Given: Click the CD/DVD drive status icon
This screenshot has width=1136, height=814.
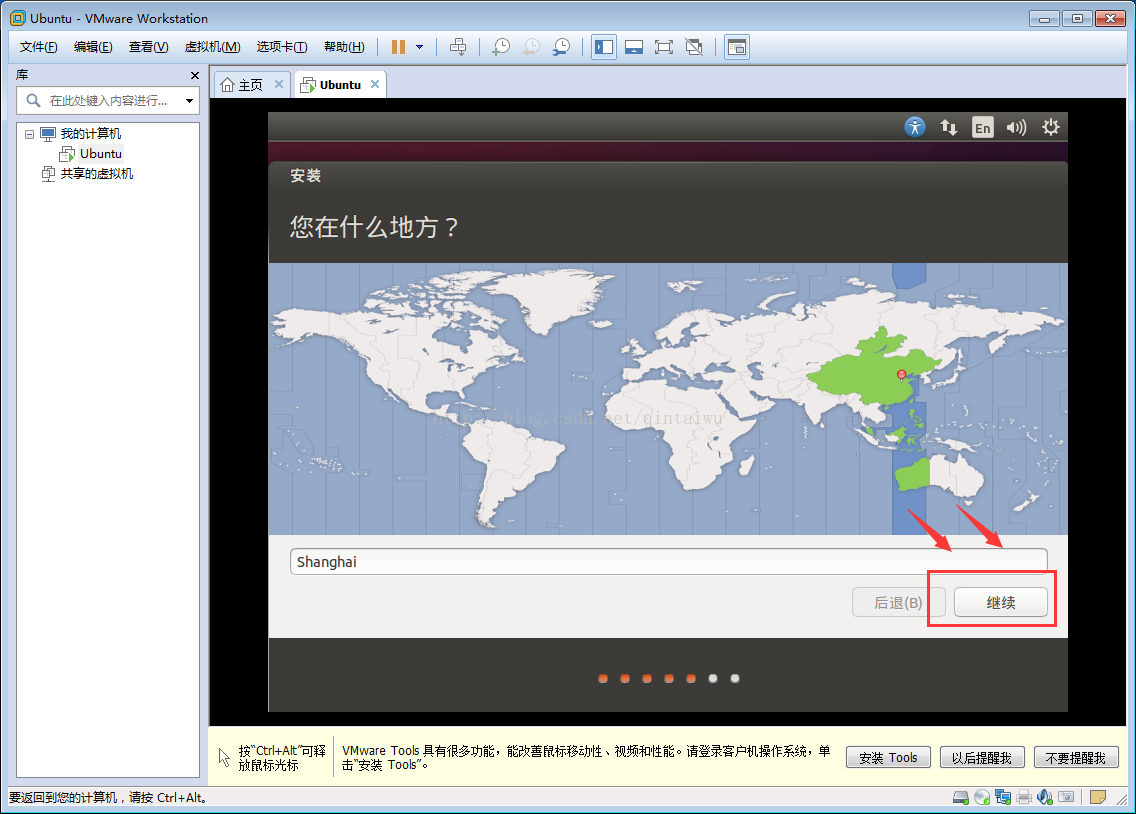Looking at the screenshot, I should point(982,797).
